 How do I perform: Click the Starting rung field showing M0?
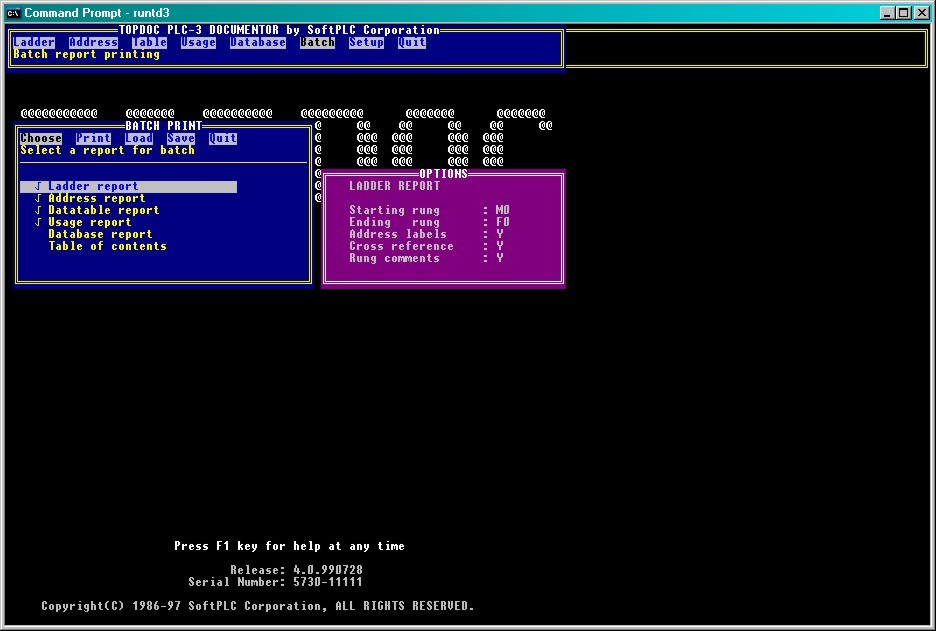[500, 210]
